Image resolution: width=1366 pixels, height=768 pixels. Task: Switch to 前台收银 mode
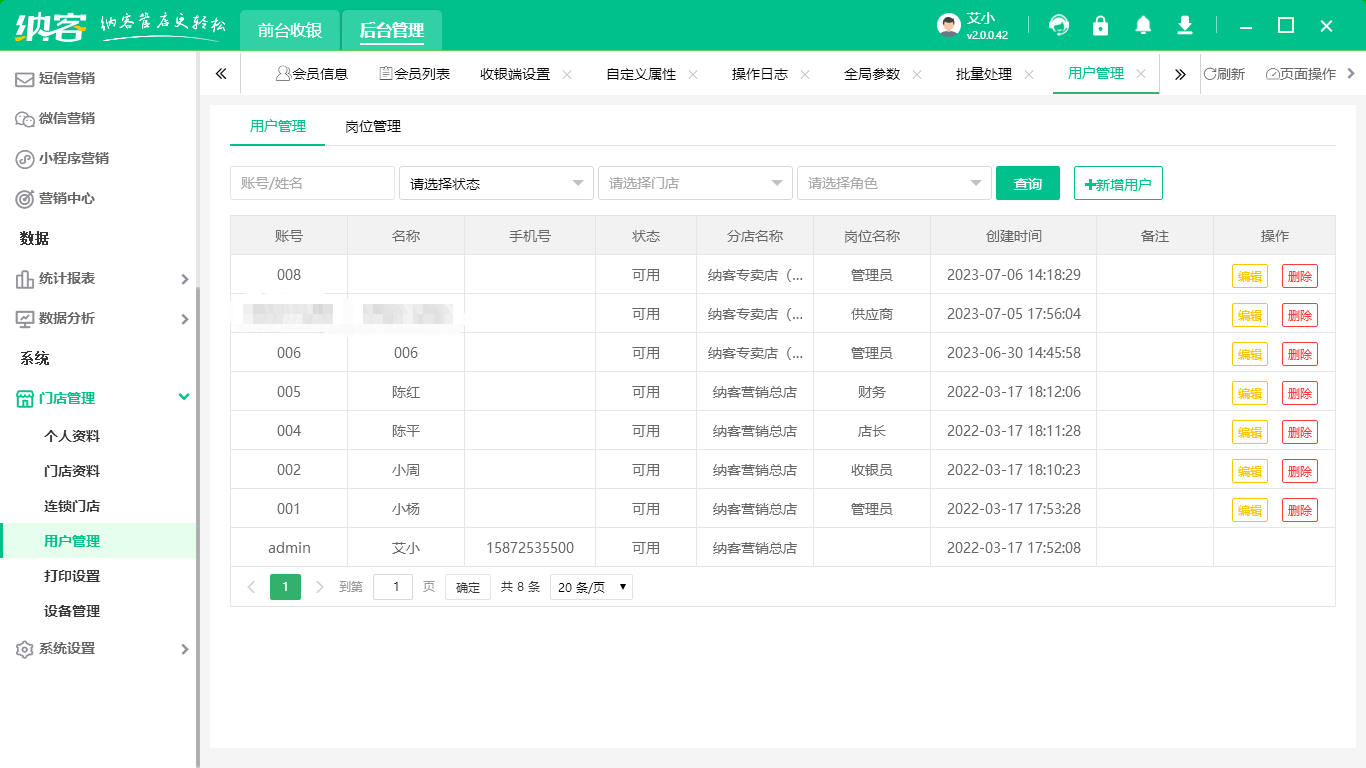click(290, 30)
